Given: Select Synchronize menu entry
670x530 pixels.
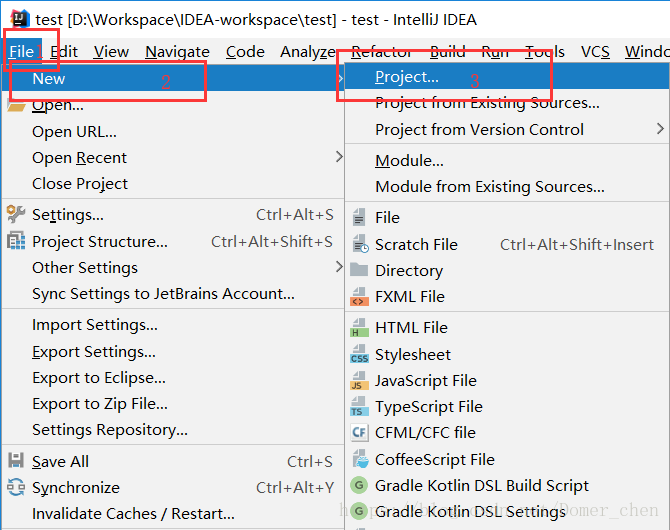Looking at the screenshot, I should point(173,488).
